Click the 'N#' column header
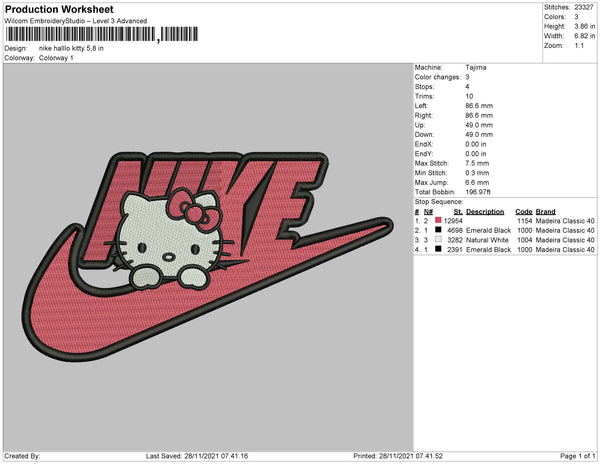Image resolution: width=600 pixels, height=464 pixels. point(428,212)
